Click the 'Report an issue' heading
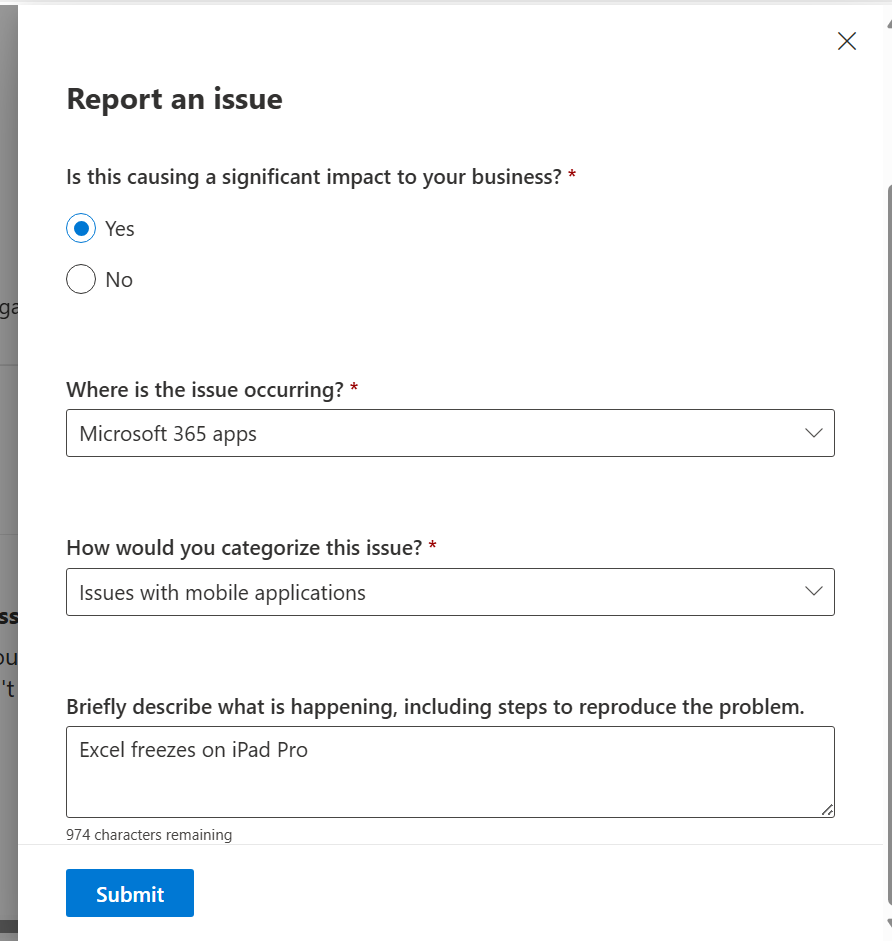Viewport: 892px width, 941px height. (175, 99)
